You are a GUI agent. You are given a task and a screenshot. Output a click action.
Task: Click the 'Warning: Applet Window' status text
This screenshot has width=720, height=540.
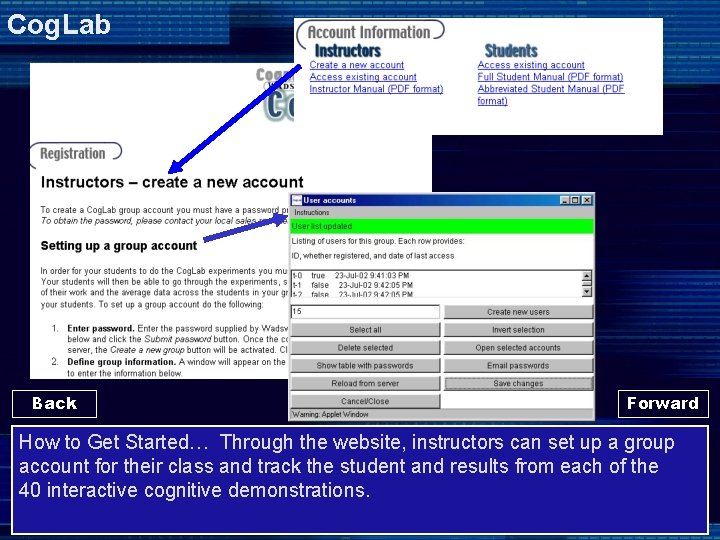point(330,414)
